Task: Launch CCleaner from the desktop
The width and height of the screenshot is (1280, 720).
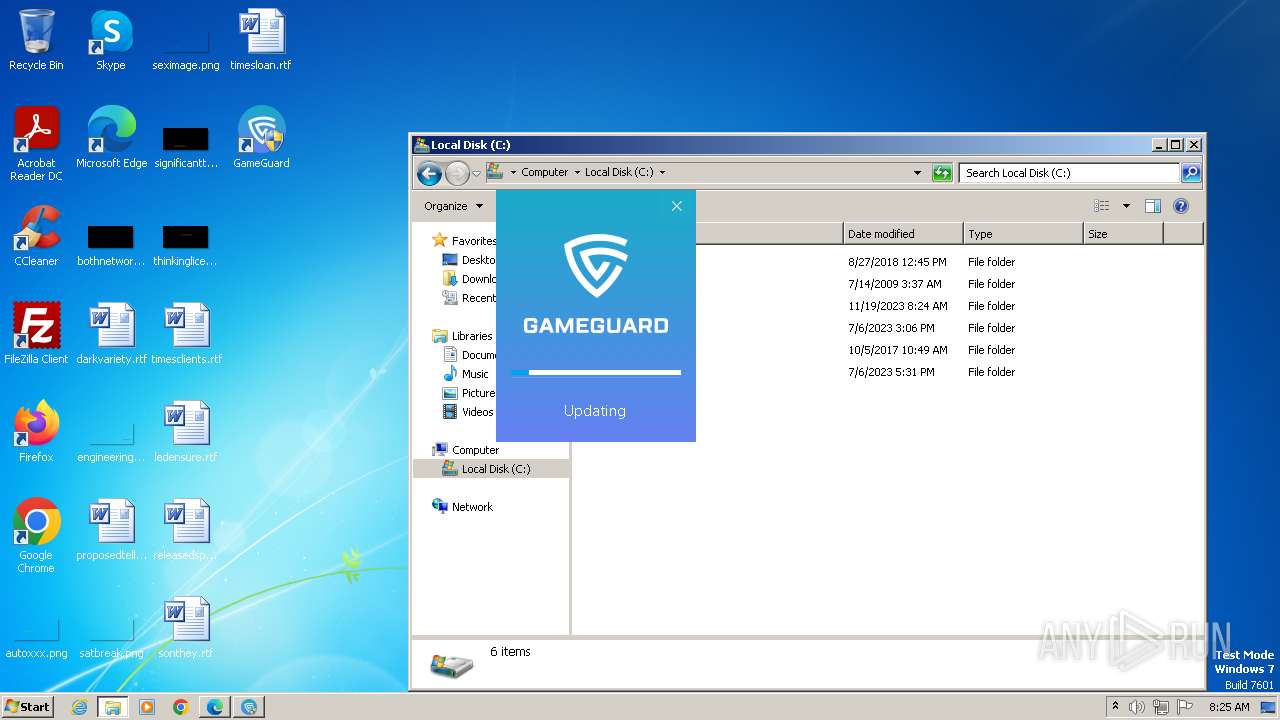Action: [x=36, y=236]
